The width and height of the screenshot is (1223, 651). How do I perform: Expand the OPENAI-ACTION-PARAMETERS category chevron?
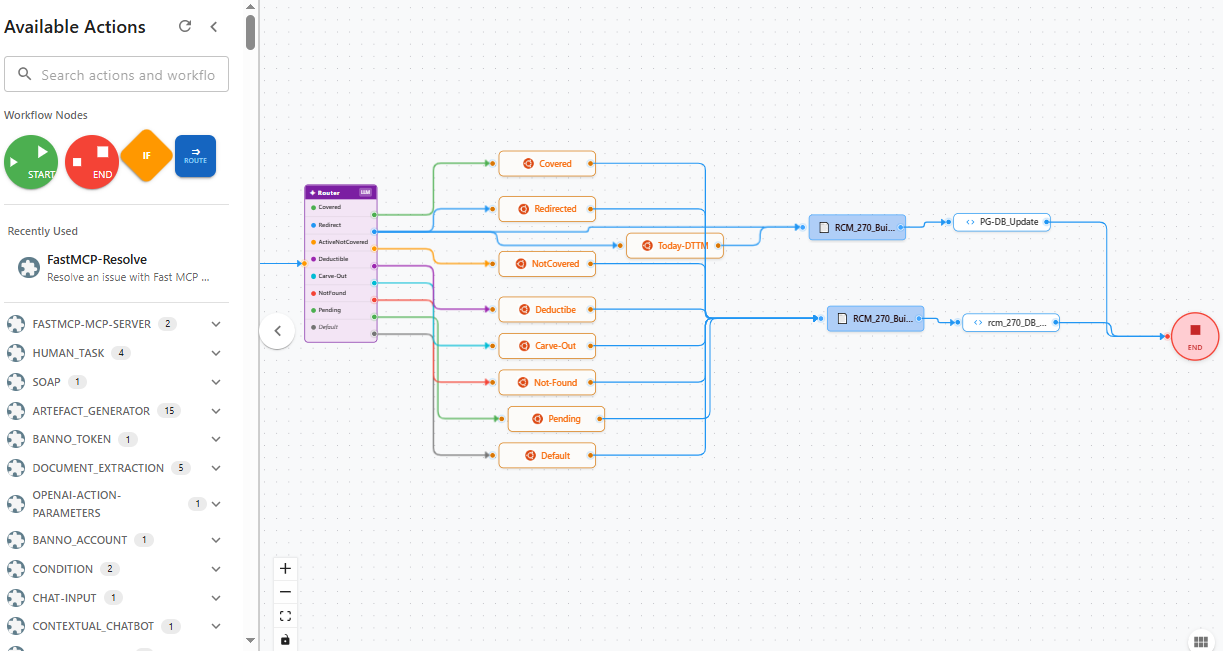click(216, 504)
